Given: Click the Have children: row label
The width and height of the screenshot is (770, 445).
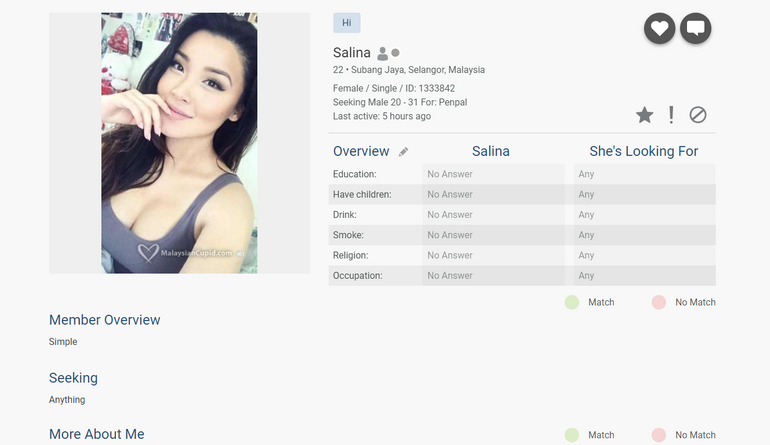Looking at the screenshot, I should [x=362, y=195].
